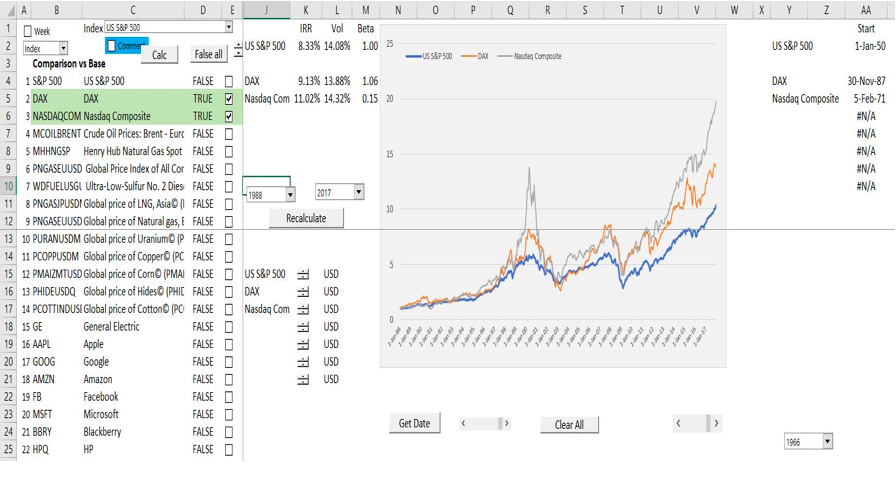Click spinner in the lower US S&P 500 row

click(303, 275)
